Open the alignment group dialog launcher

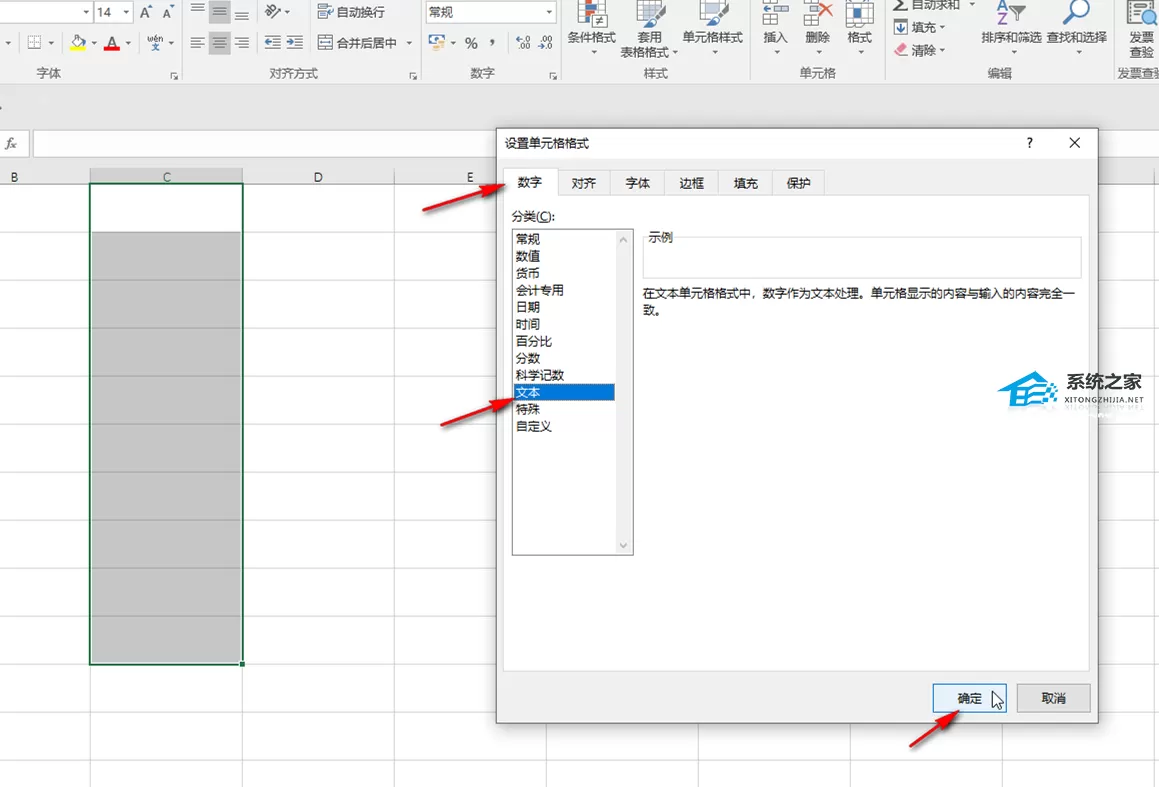413,76
